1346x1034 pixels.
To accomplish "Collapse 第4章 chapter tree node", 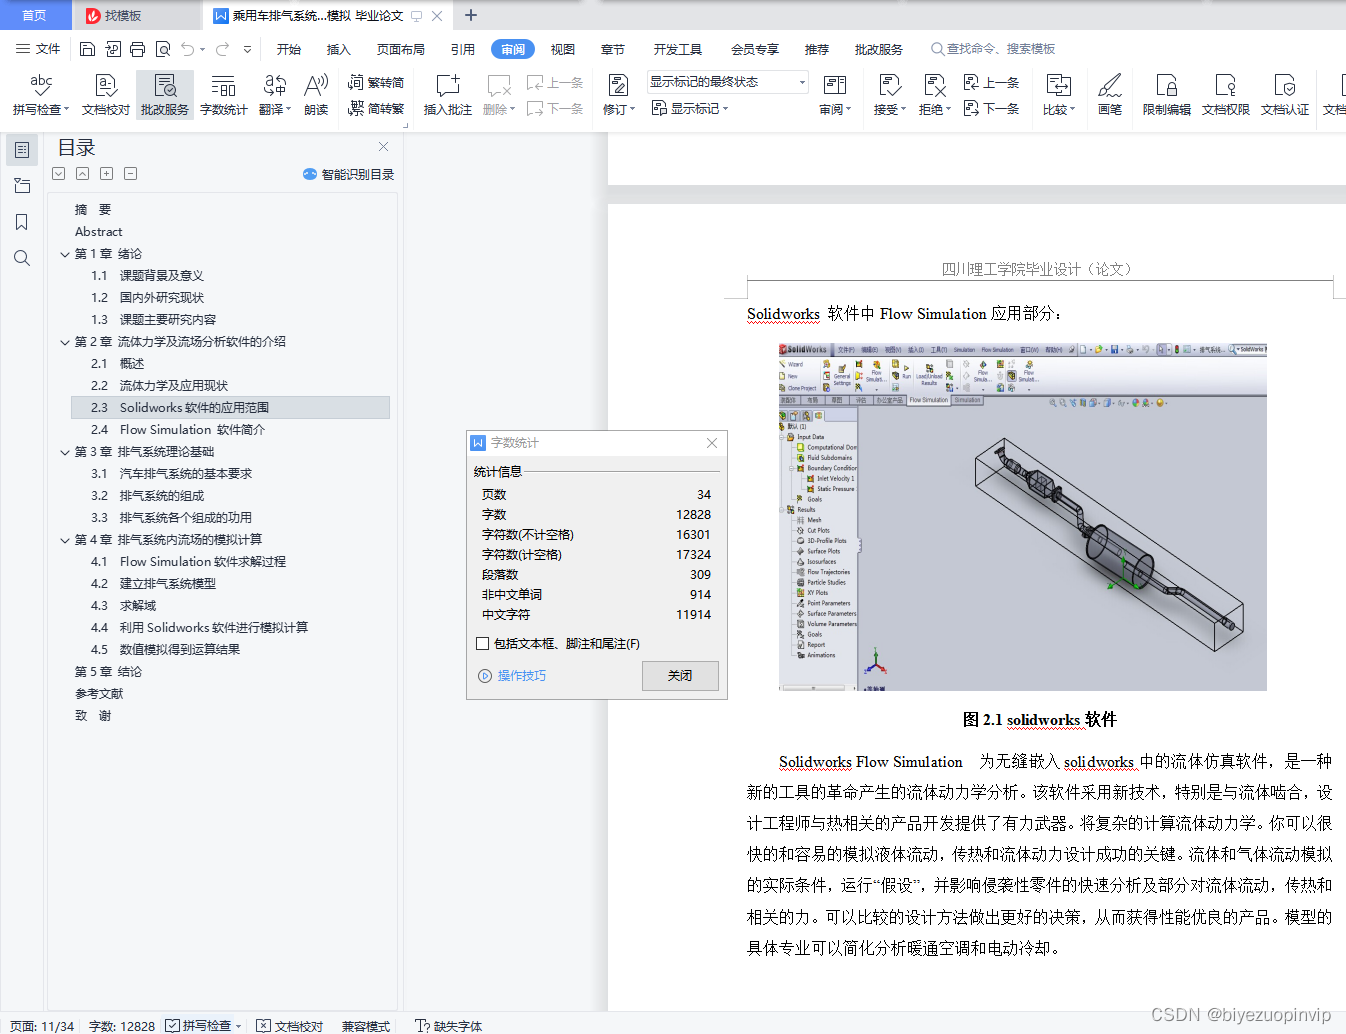I will pos(65,540).
